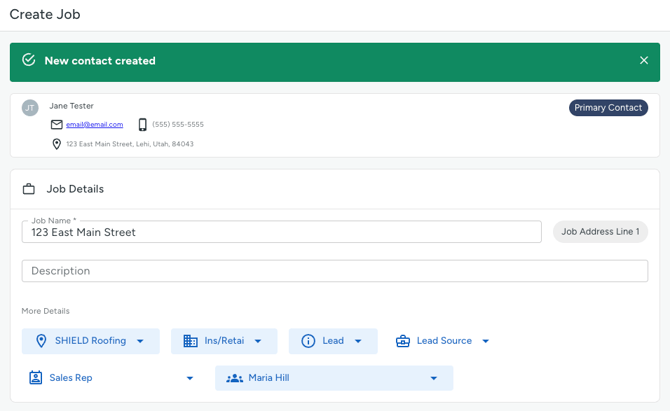
Task: Open the email@email.com link
Action: click(94, 124)
